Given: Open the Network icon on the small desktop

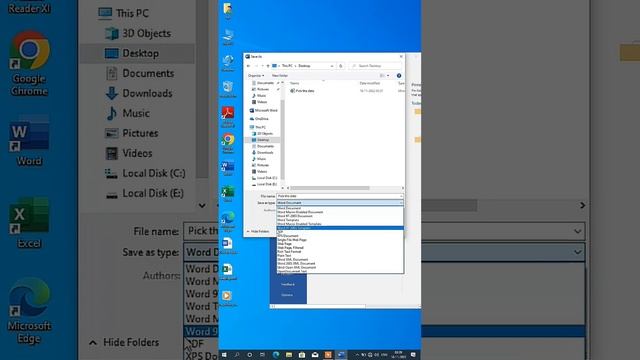Looking at the screenshot, I should point(228,63).
